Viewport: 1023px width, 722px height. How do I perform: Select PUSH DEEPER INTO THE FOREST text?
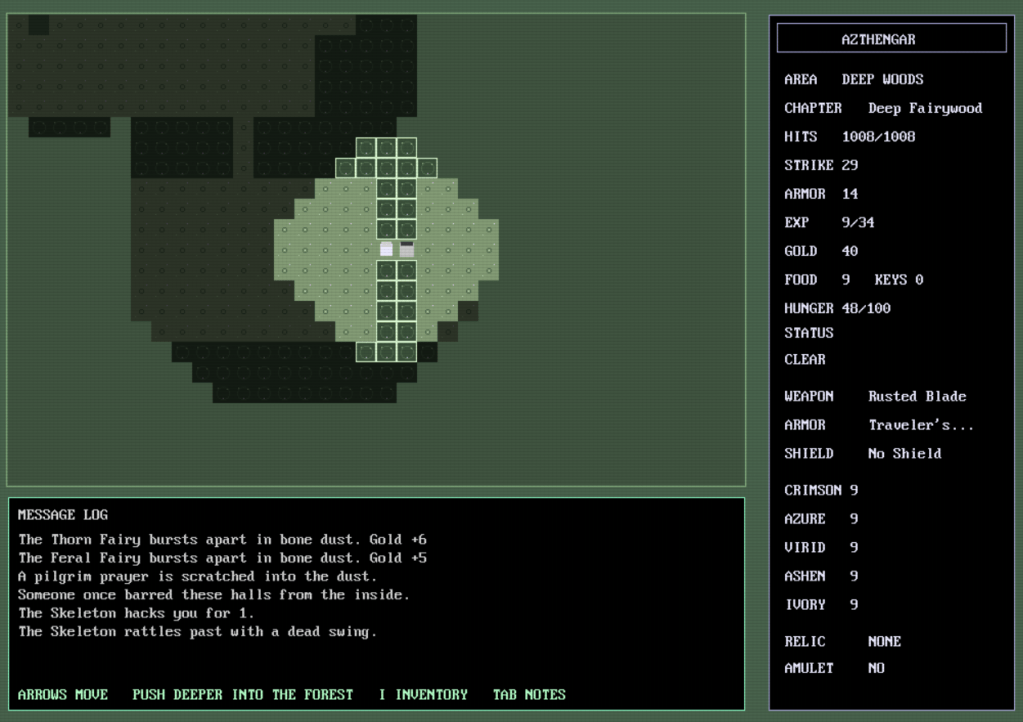click(x=243, y=694)
